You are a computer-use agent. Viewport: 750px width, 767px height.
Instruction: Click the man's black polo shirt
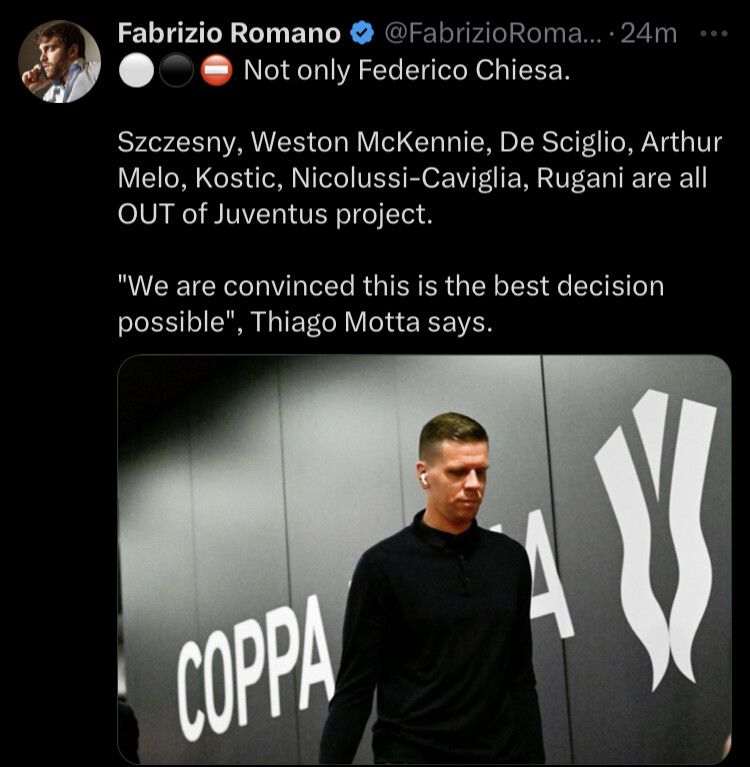coord(432,636)
